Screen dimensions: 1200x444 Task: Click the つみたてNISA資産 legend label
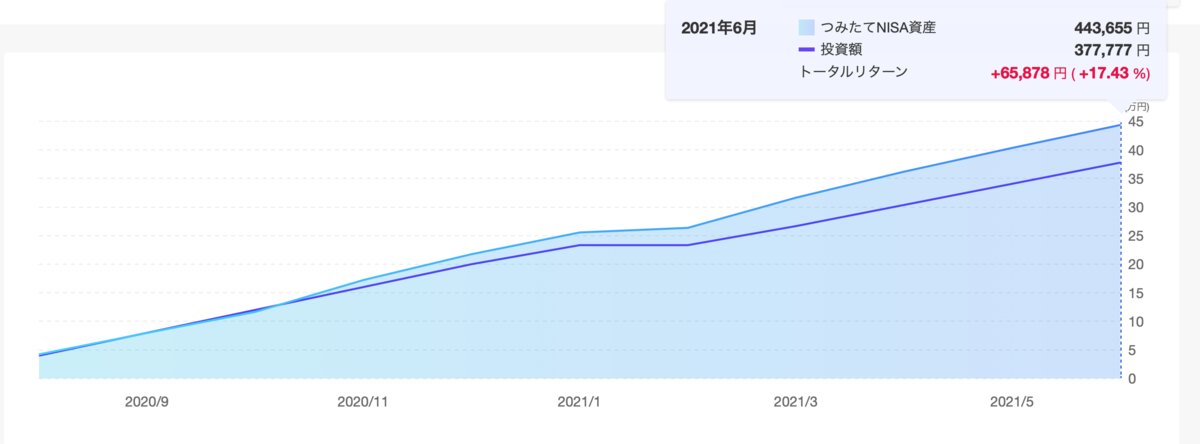[880, 28]
